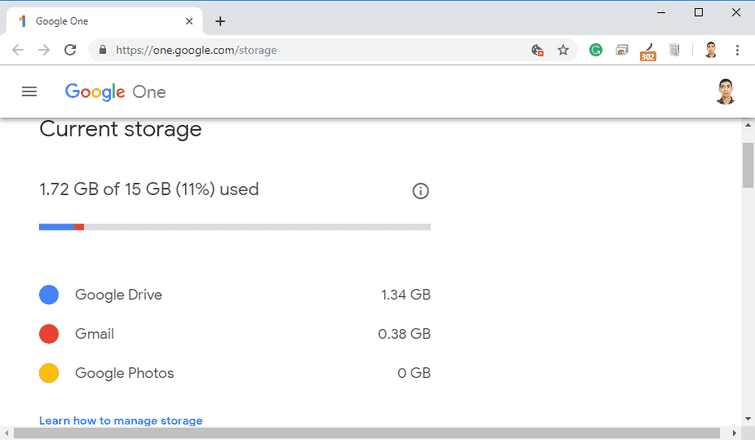Click the Current storage heading

coord(120,129)
